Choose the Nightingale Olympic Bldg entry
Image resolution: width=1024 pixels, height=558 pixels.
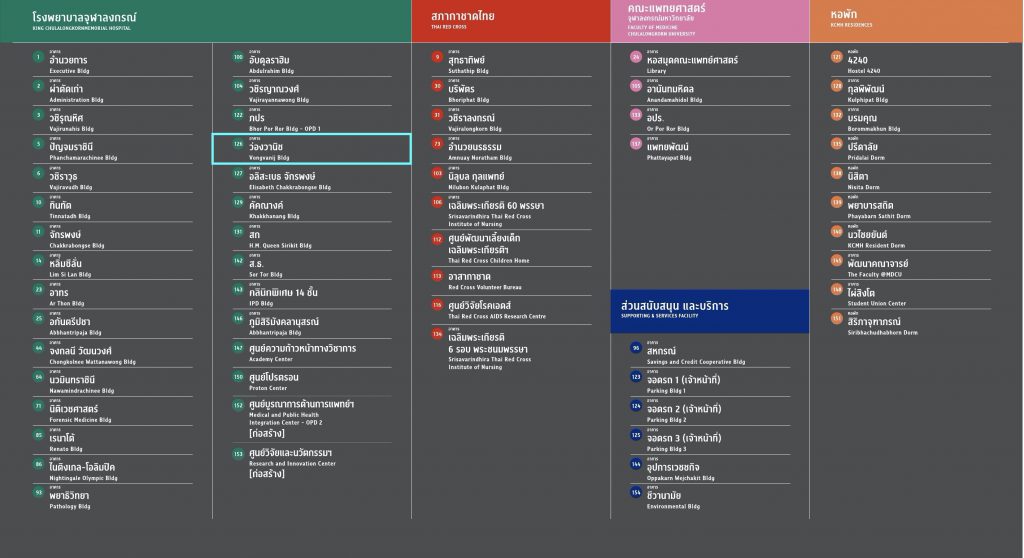112,469
